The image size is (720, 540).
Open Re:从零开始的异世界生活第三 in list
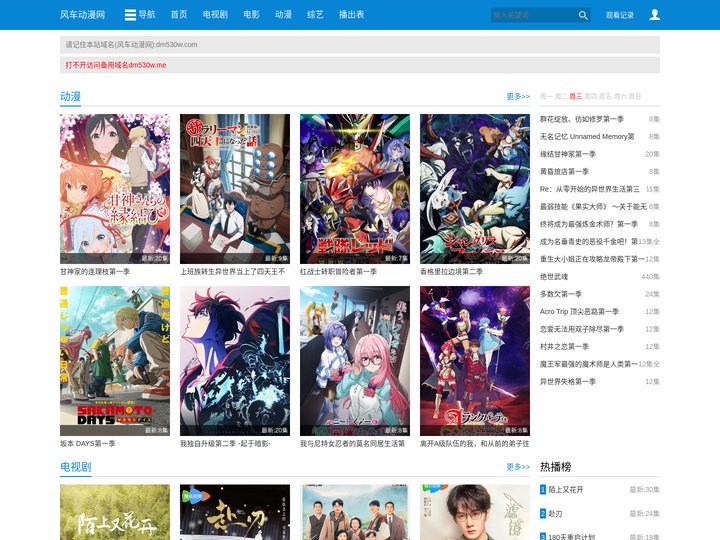point(590,189)
